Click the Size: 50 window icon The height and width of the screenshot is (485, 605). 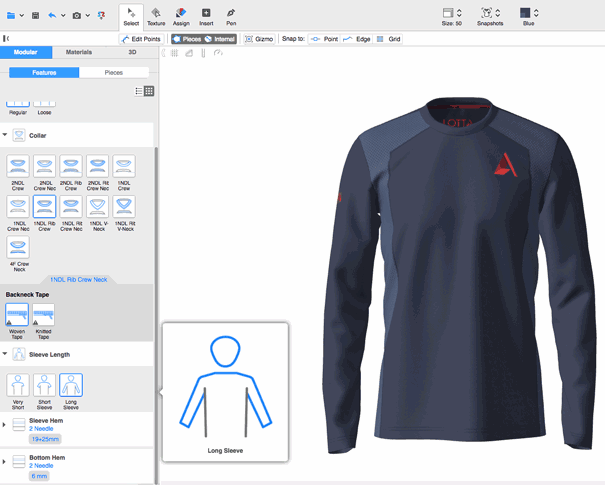coord(448,13)
